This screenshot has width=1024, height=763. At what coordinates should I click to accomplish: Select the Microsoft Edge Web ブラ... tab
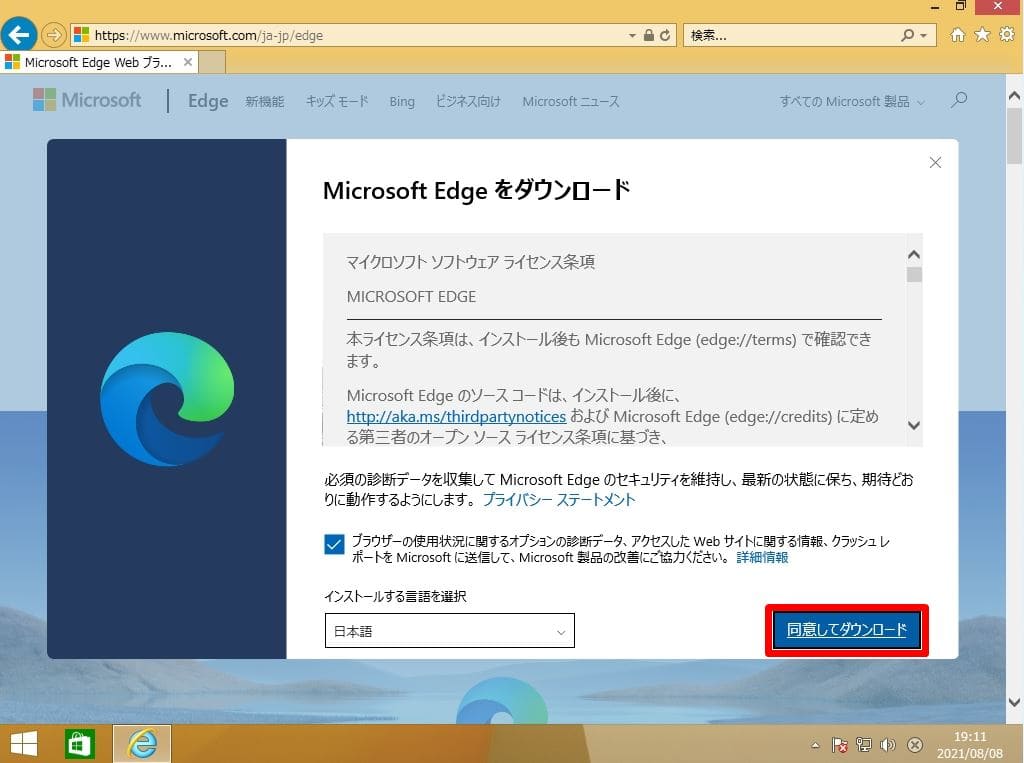(x=98, y=62)
